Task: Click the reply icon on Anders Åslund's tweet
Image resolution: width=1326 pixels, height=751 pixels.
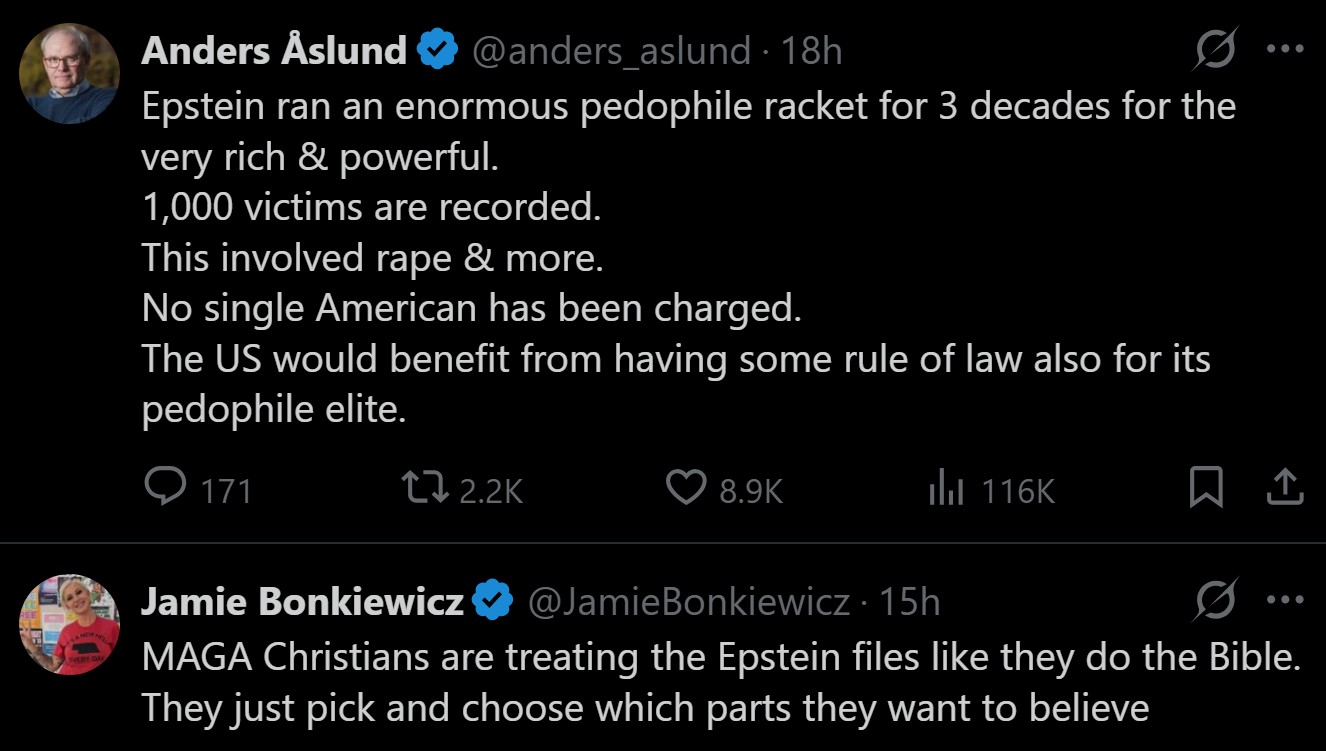Action: [163, 488]
